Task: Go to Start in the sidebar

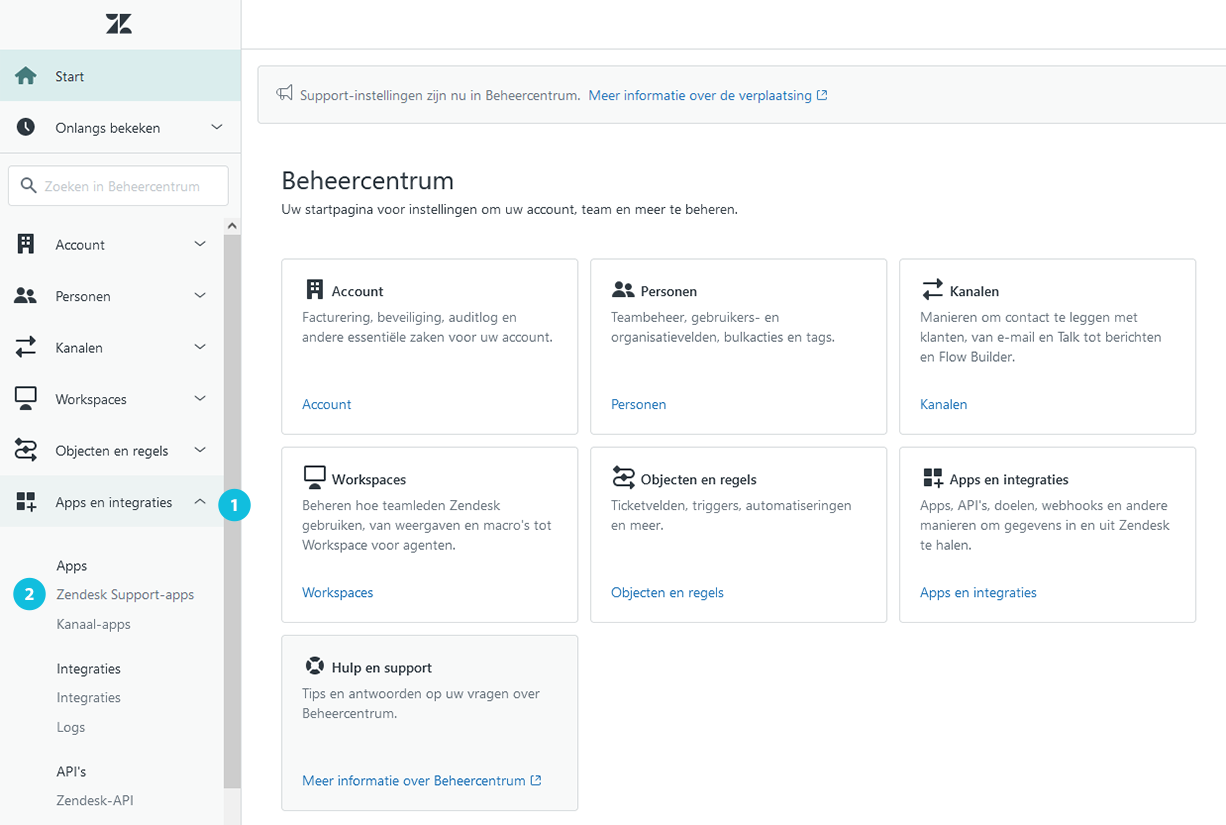Action: click(x=120, y=76)
